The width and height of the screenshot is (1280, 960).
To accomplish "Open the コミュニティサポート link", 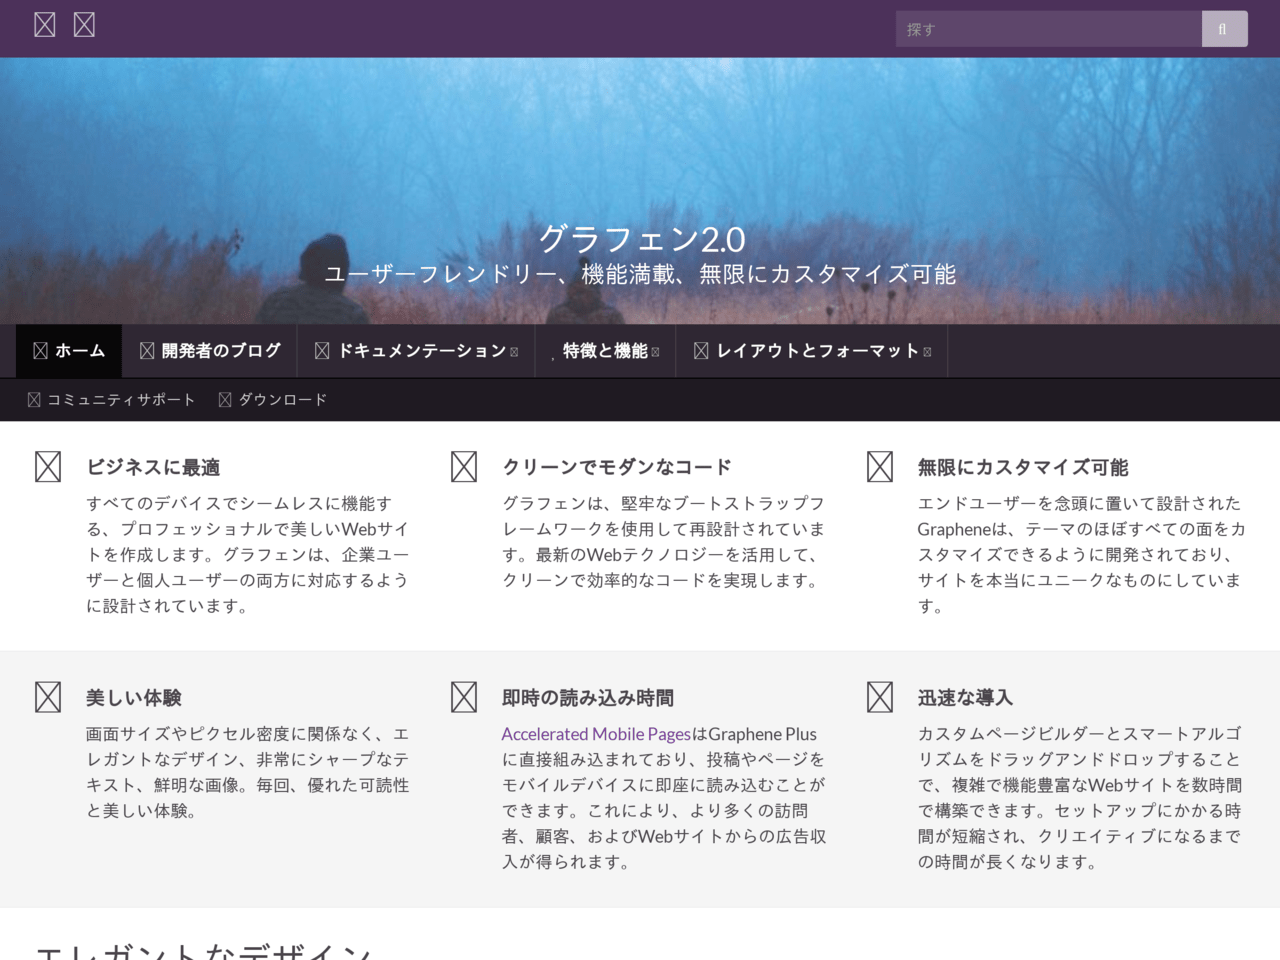I will (x=111, y=400).
